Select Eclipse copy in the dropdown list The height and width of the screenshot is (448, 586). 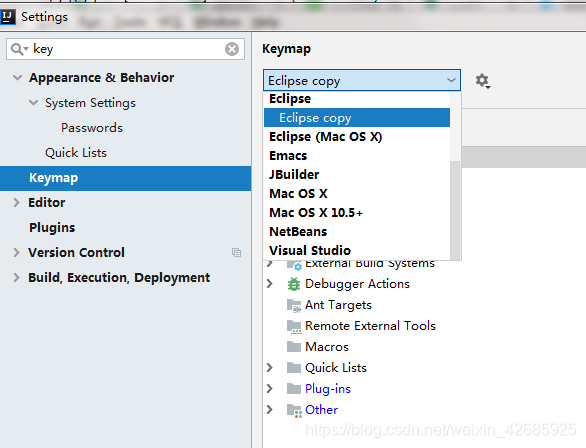(x=357, y=118)
